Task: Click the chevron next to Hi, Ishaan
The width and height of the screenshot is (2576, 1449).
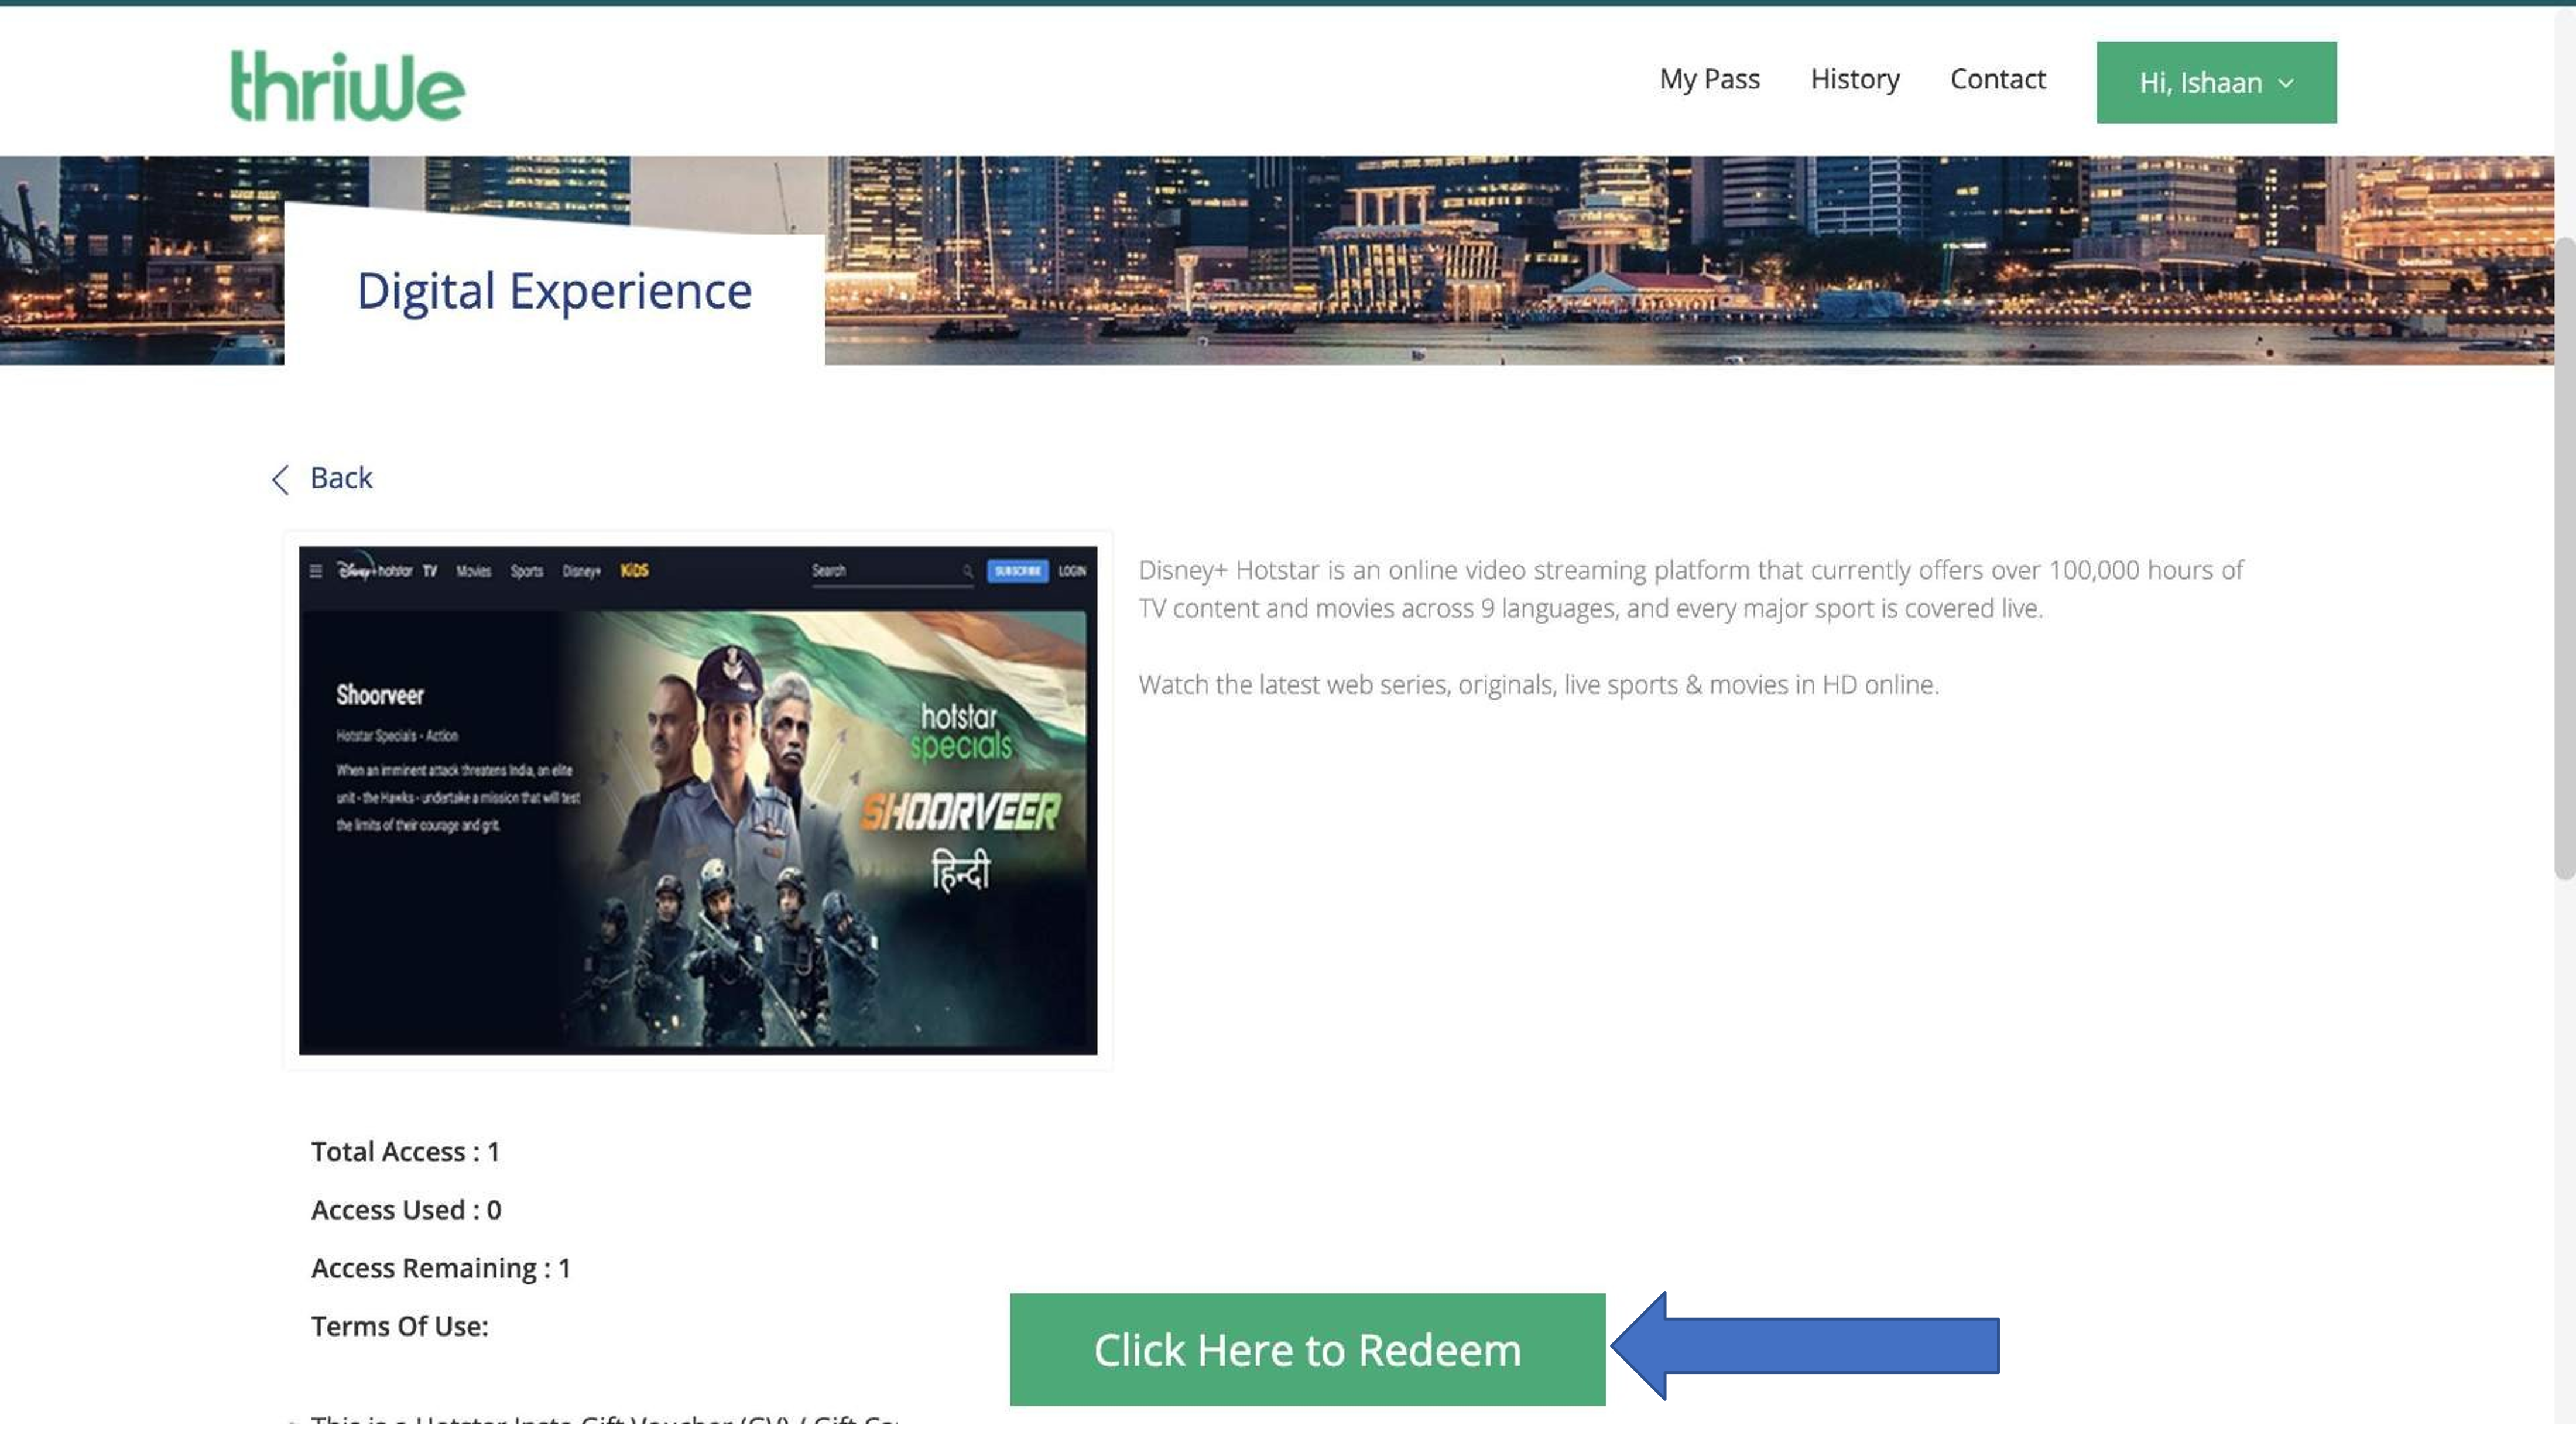Action: click(x=2286, y=83)
